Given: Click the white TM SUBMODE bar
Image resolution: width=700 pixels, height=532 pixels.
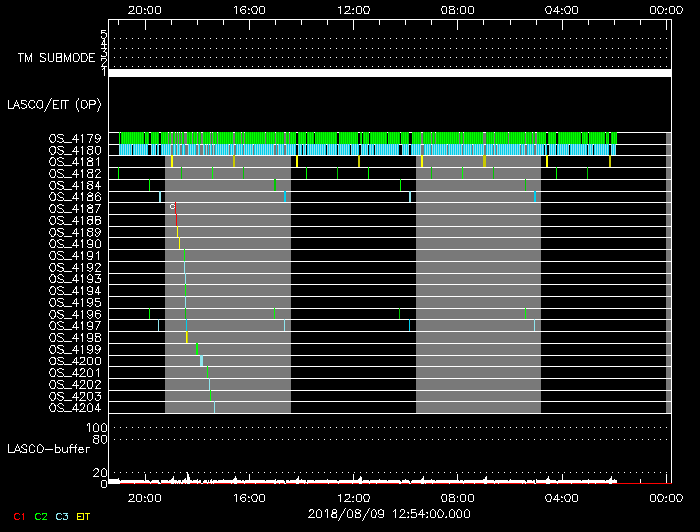Looking at the screenshot, I should tap(388, 73).
